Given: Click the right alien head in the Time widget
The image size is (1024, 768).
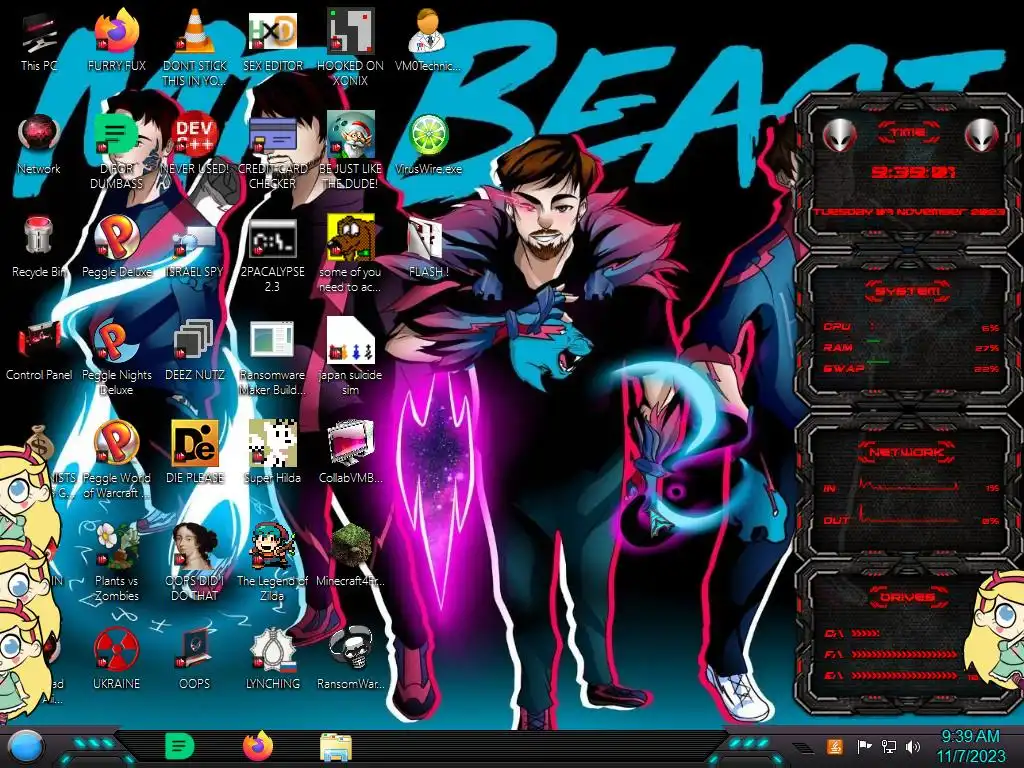Looking at the screenshot, I should [x=982, y=135].
